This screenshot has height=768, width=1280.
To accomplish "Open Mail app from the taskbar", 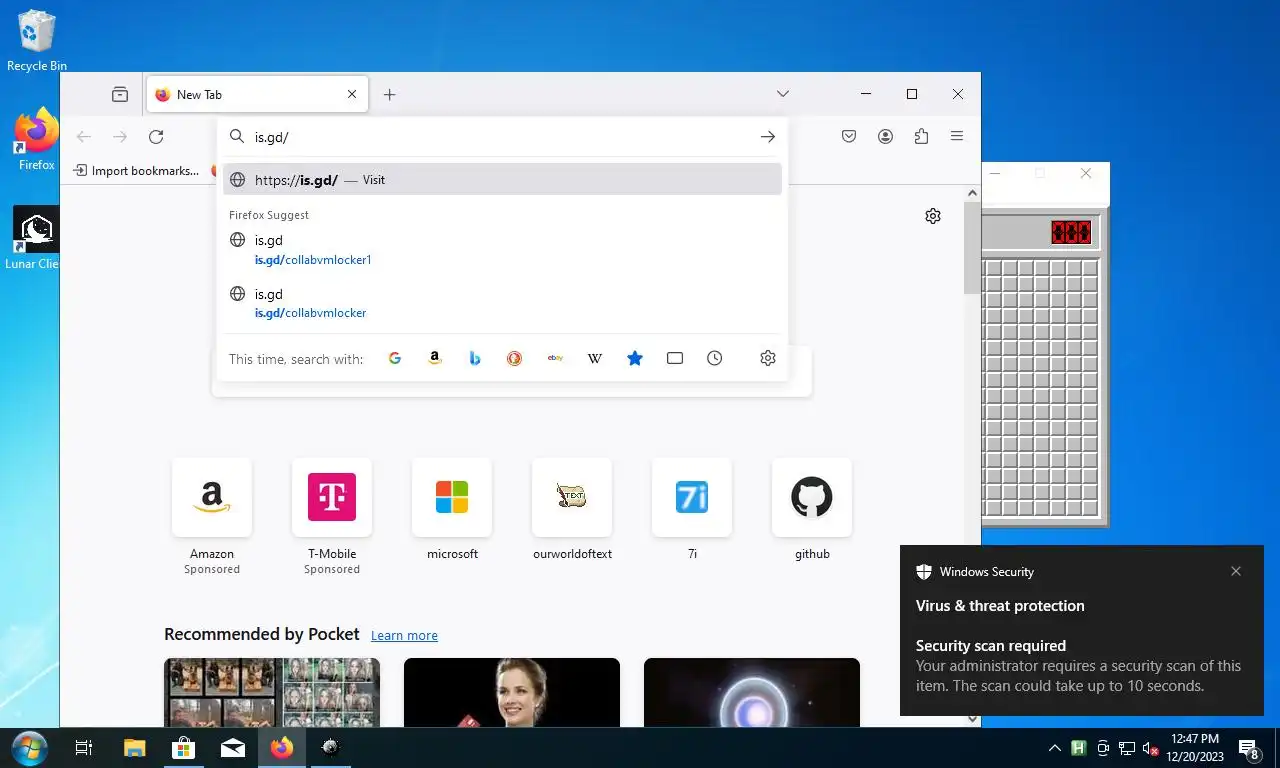I will 233,748.
